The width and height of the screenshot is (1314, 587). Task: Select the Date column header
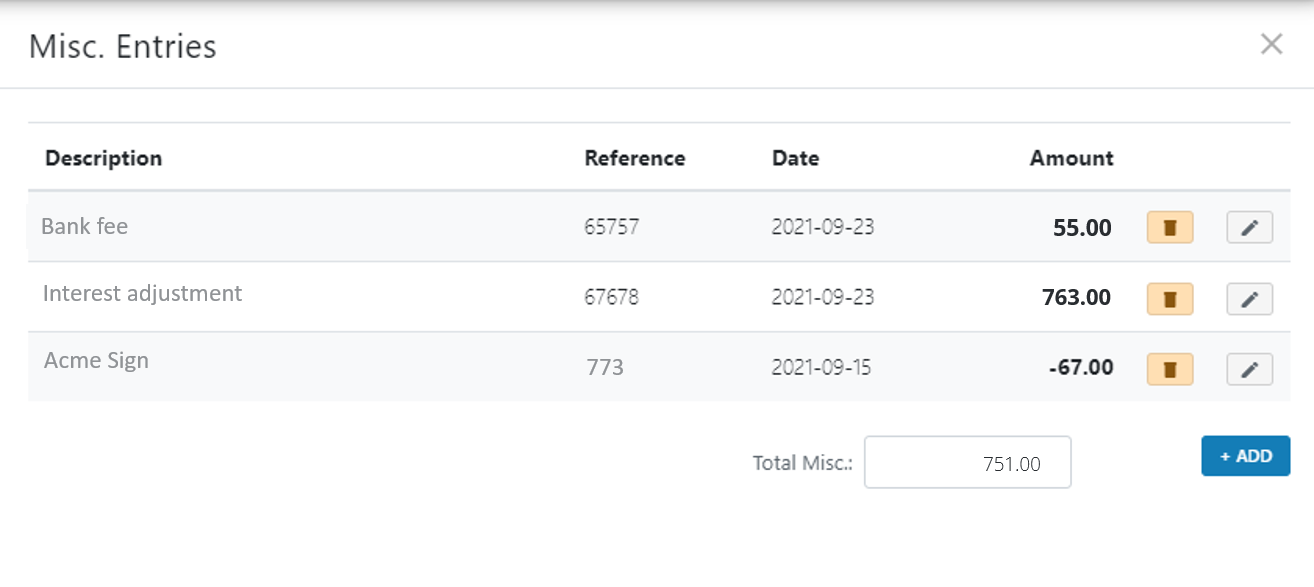[795, 158]
